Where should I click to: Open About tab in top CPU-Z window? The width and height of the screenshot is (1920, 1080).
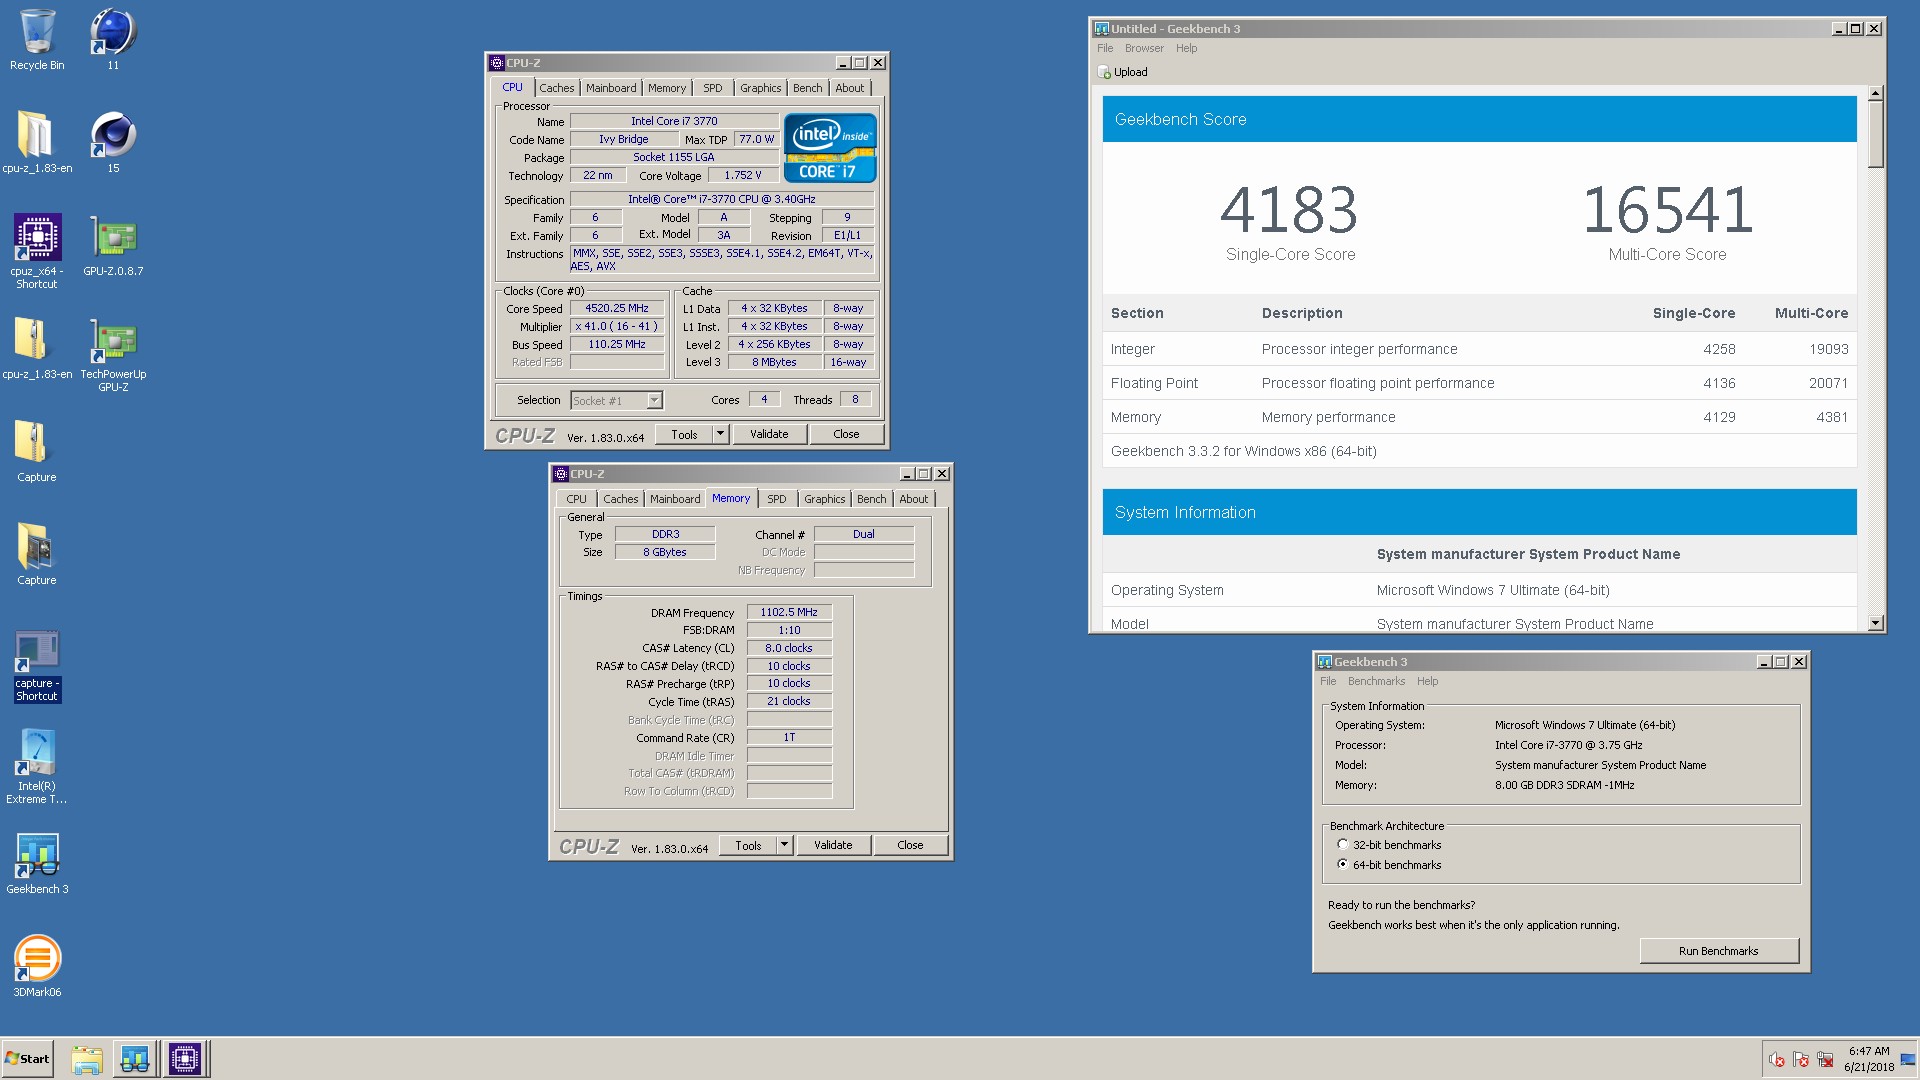tap(850, 88)
